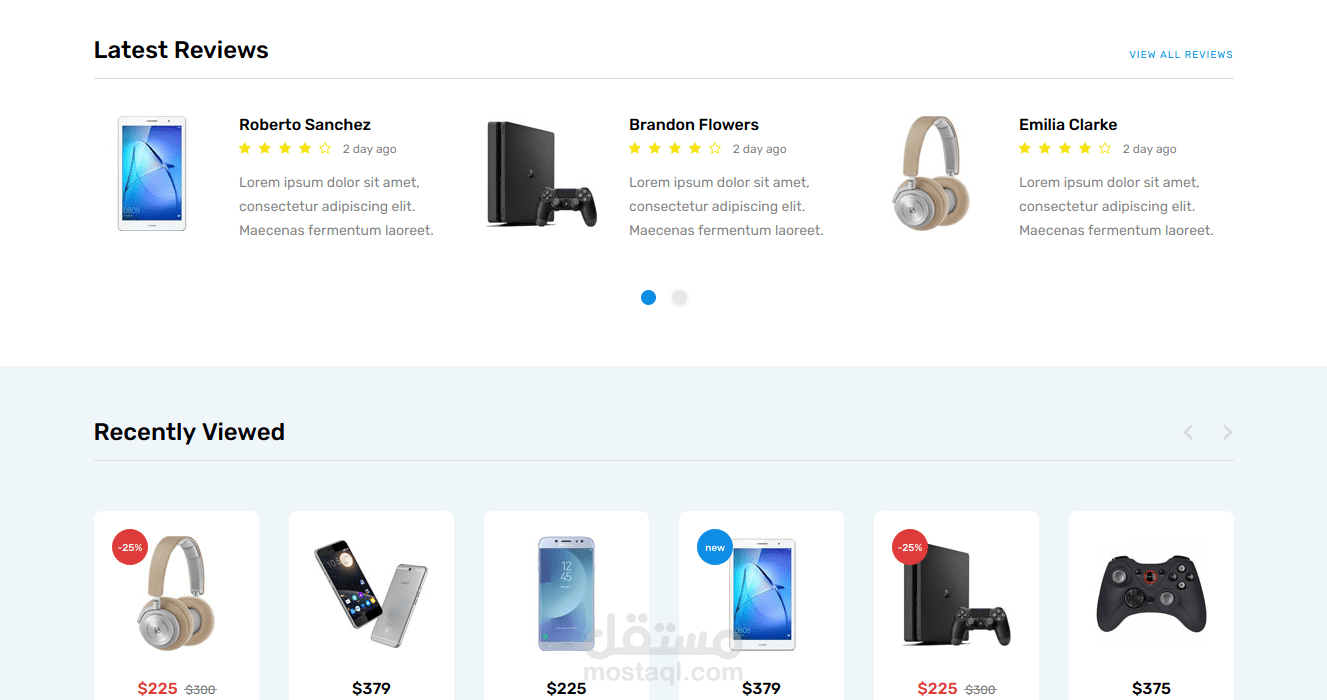Screen dimensions: 1327x700
Task: Select the first blue carousel dot
Action: pos(648,297)
